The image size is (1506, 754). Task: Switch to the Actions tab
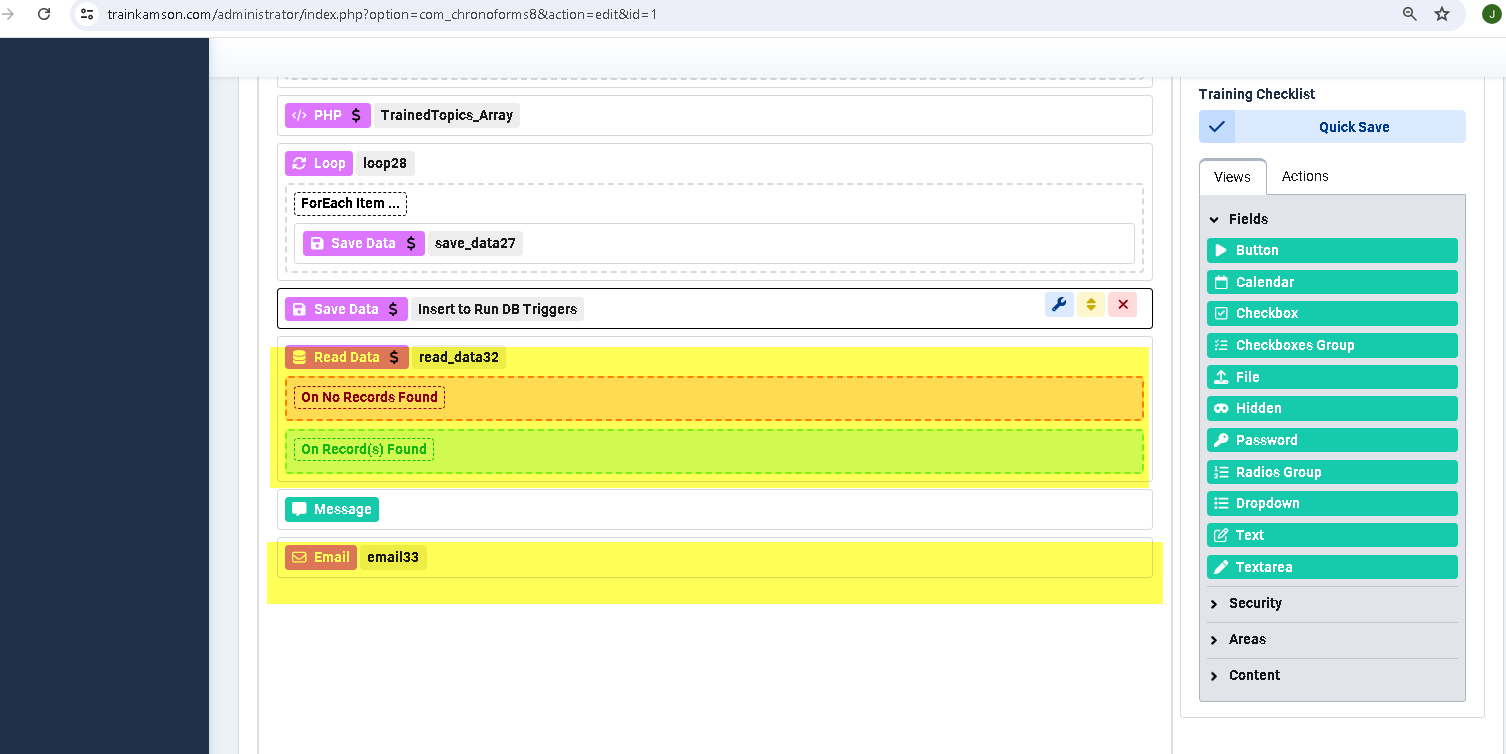pyautogui.click(x=1305, y=176)
